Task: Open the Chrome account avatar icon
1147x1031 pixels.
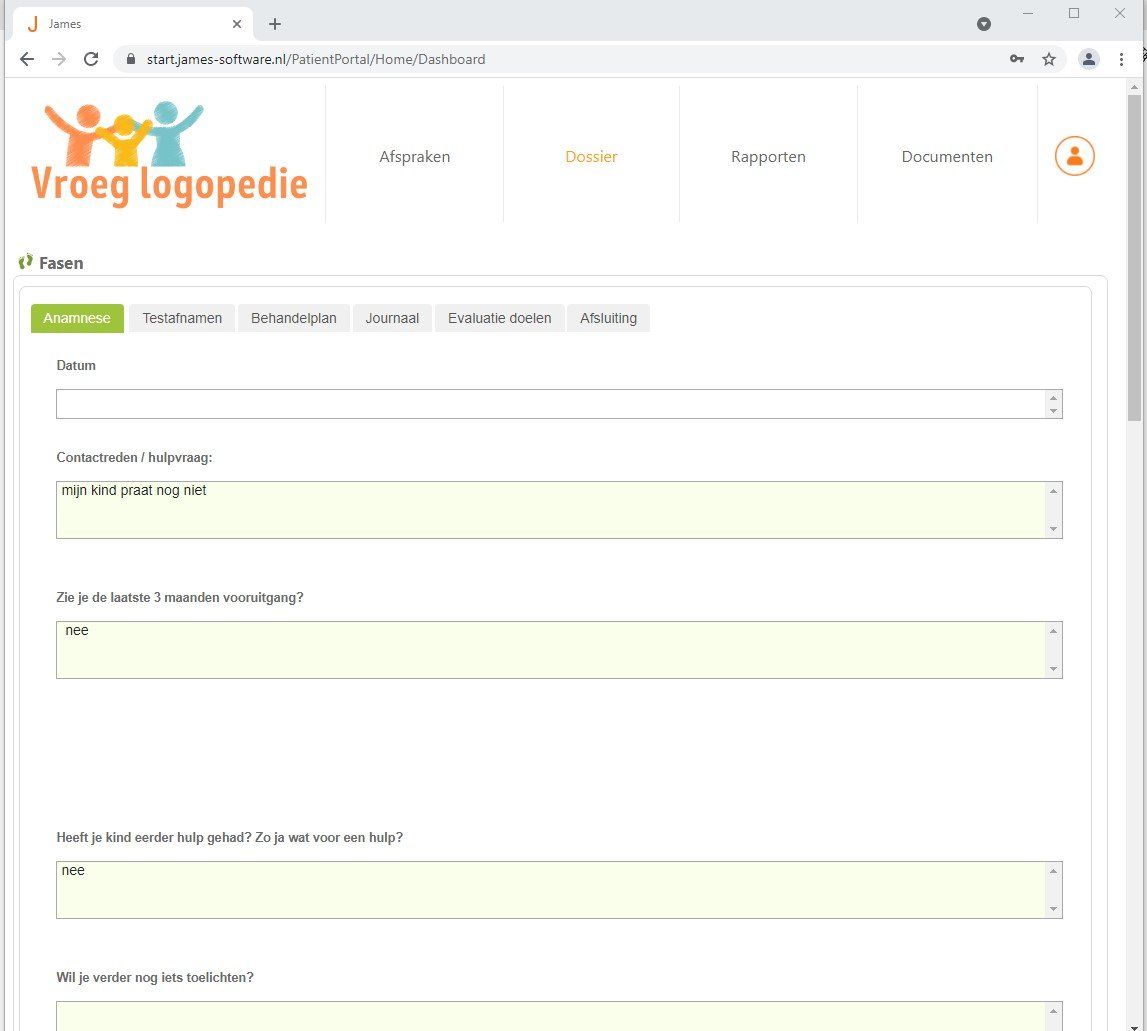Action: coord(1088,59)
